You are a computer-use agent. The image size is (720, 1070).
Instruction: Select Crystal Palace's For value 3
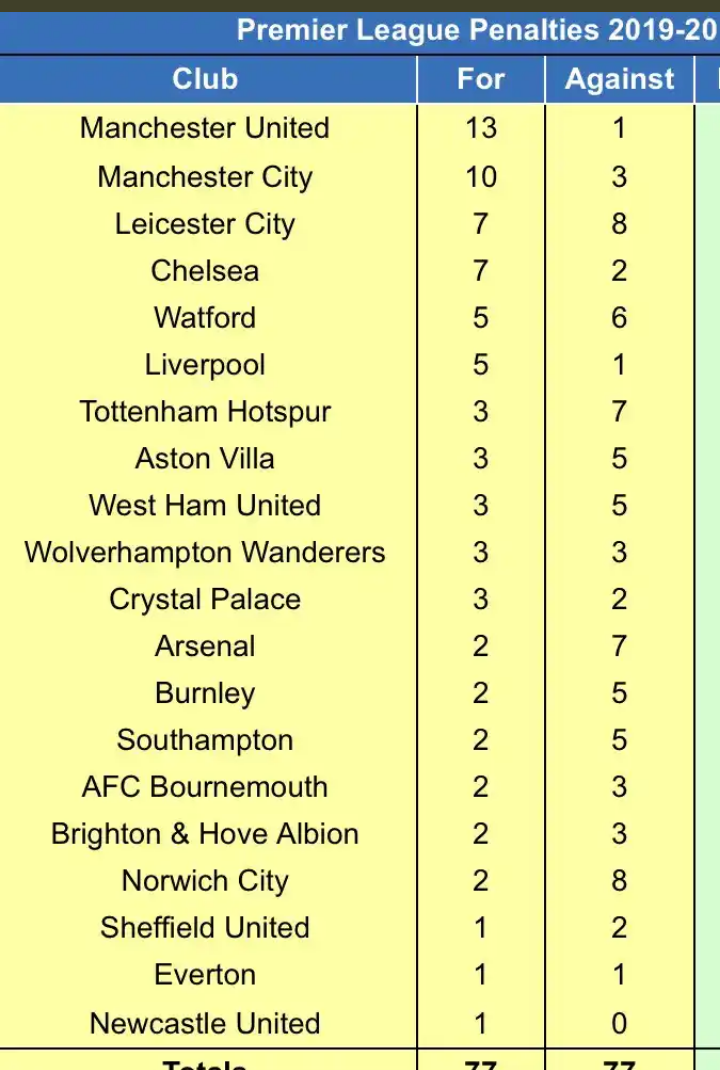481,599
